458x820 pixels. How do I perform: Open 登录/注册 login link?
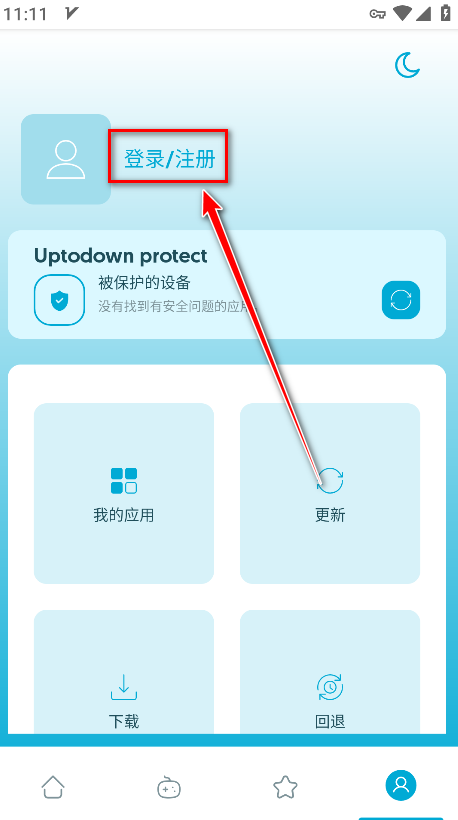pos(169,159)
